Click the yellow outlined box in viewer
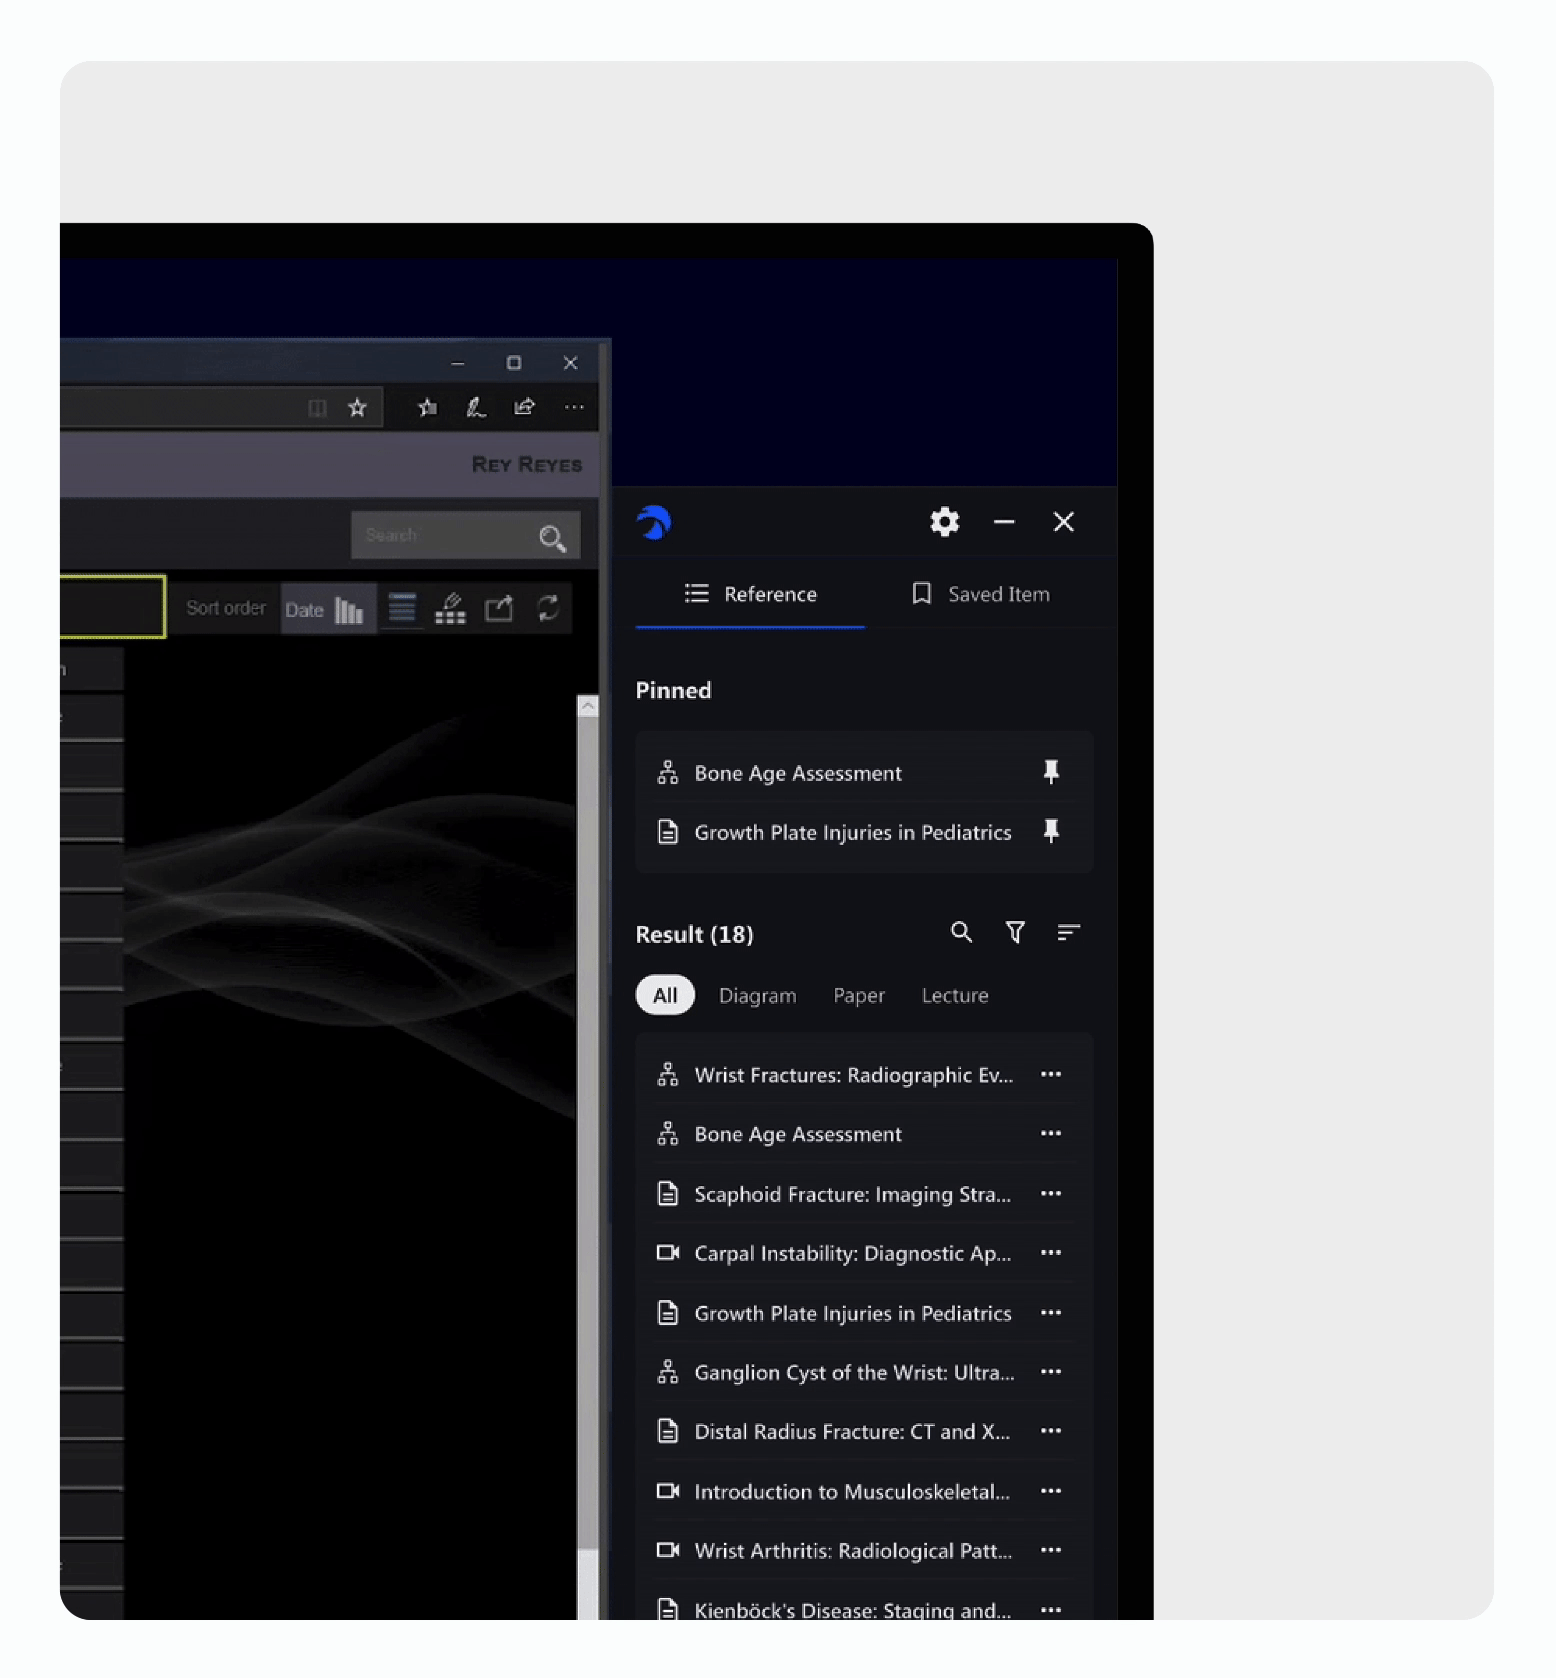 [112, 606]
